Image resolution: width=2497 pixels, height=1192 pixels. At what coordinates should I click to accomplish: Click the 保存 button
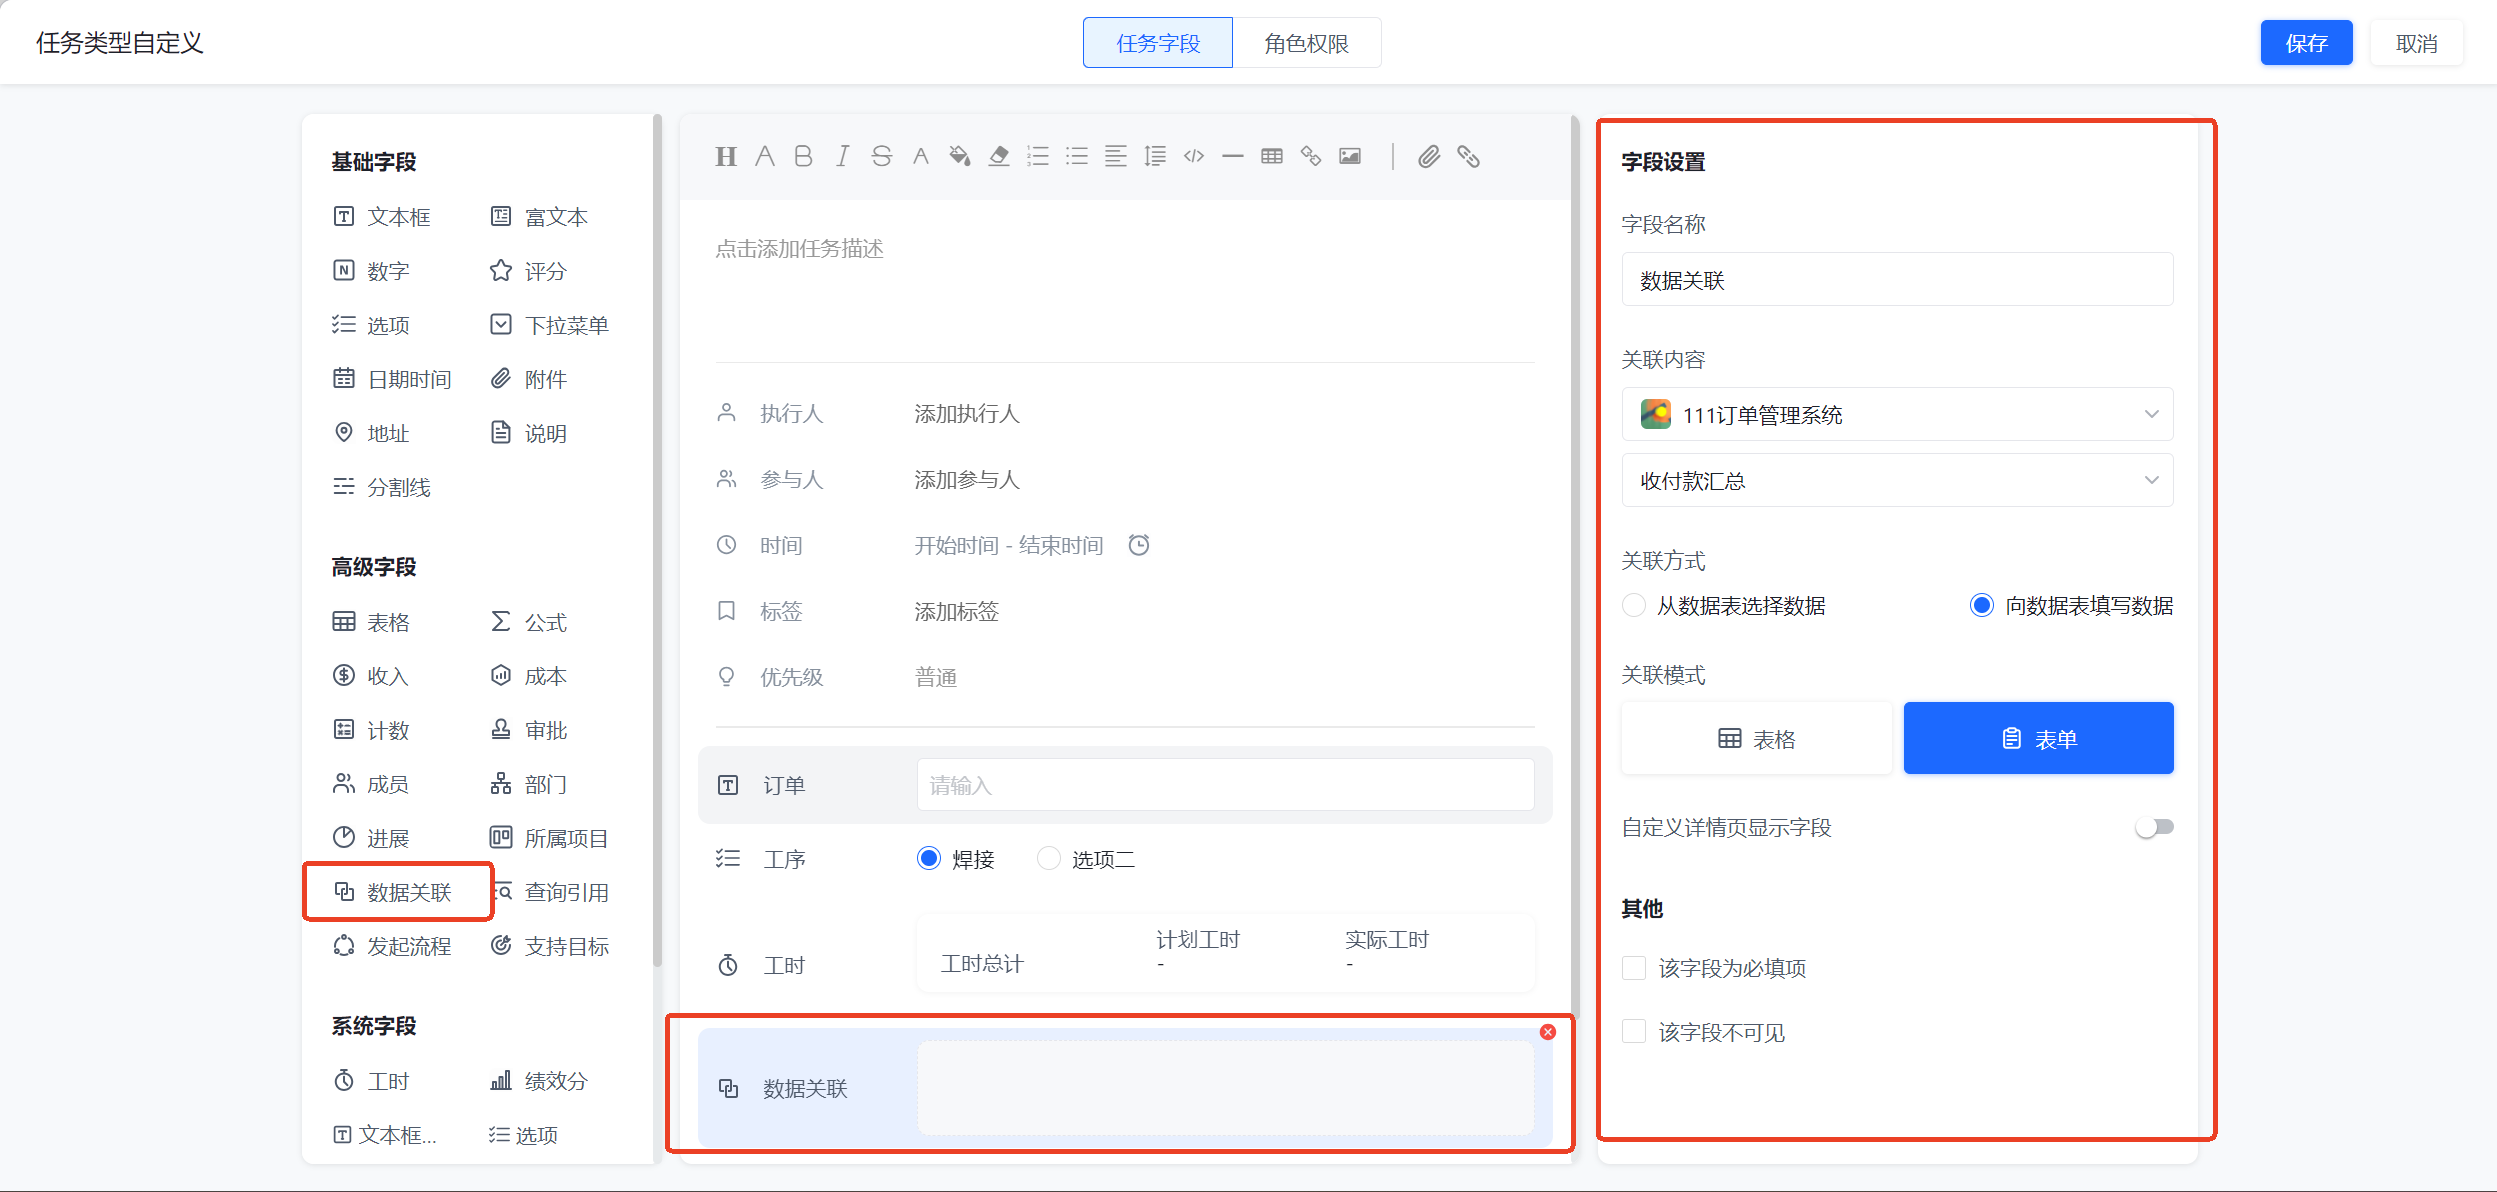point(2306,43)
